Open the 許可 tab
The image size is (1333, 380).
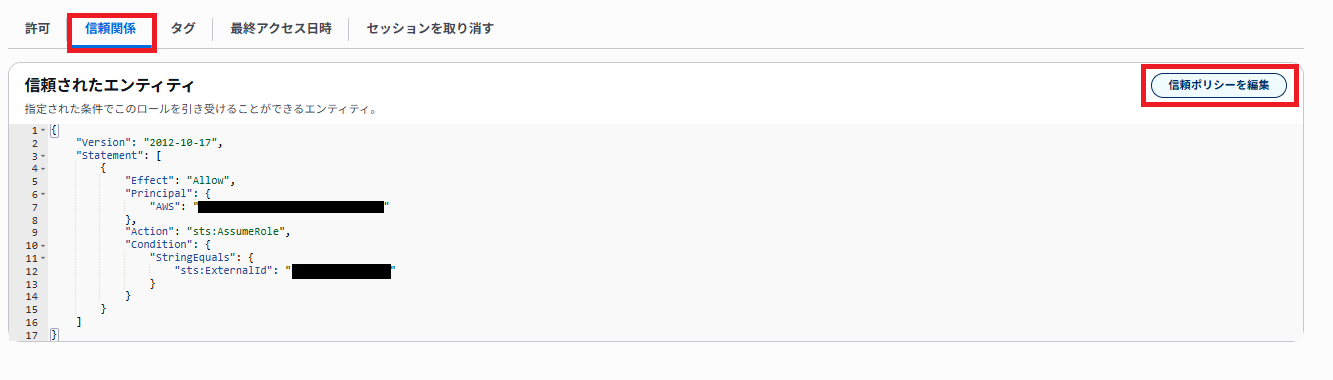tap(37, 28)
